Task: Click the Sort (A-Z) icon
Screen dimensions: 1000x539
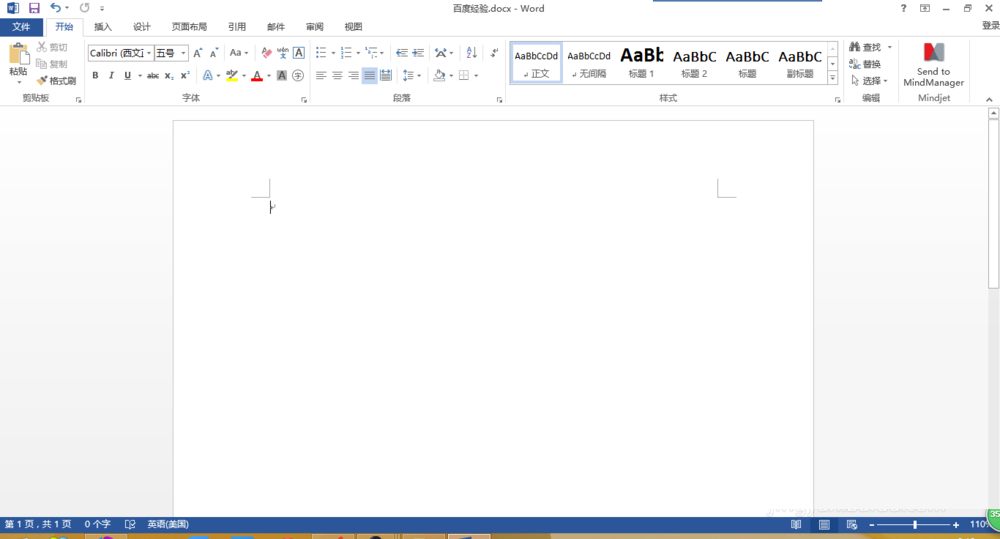Action: pos(471,53)
